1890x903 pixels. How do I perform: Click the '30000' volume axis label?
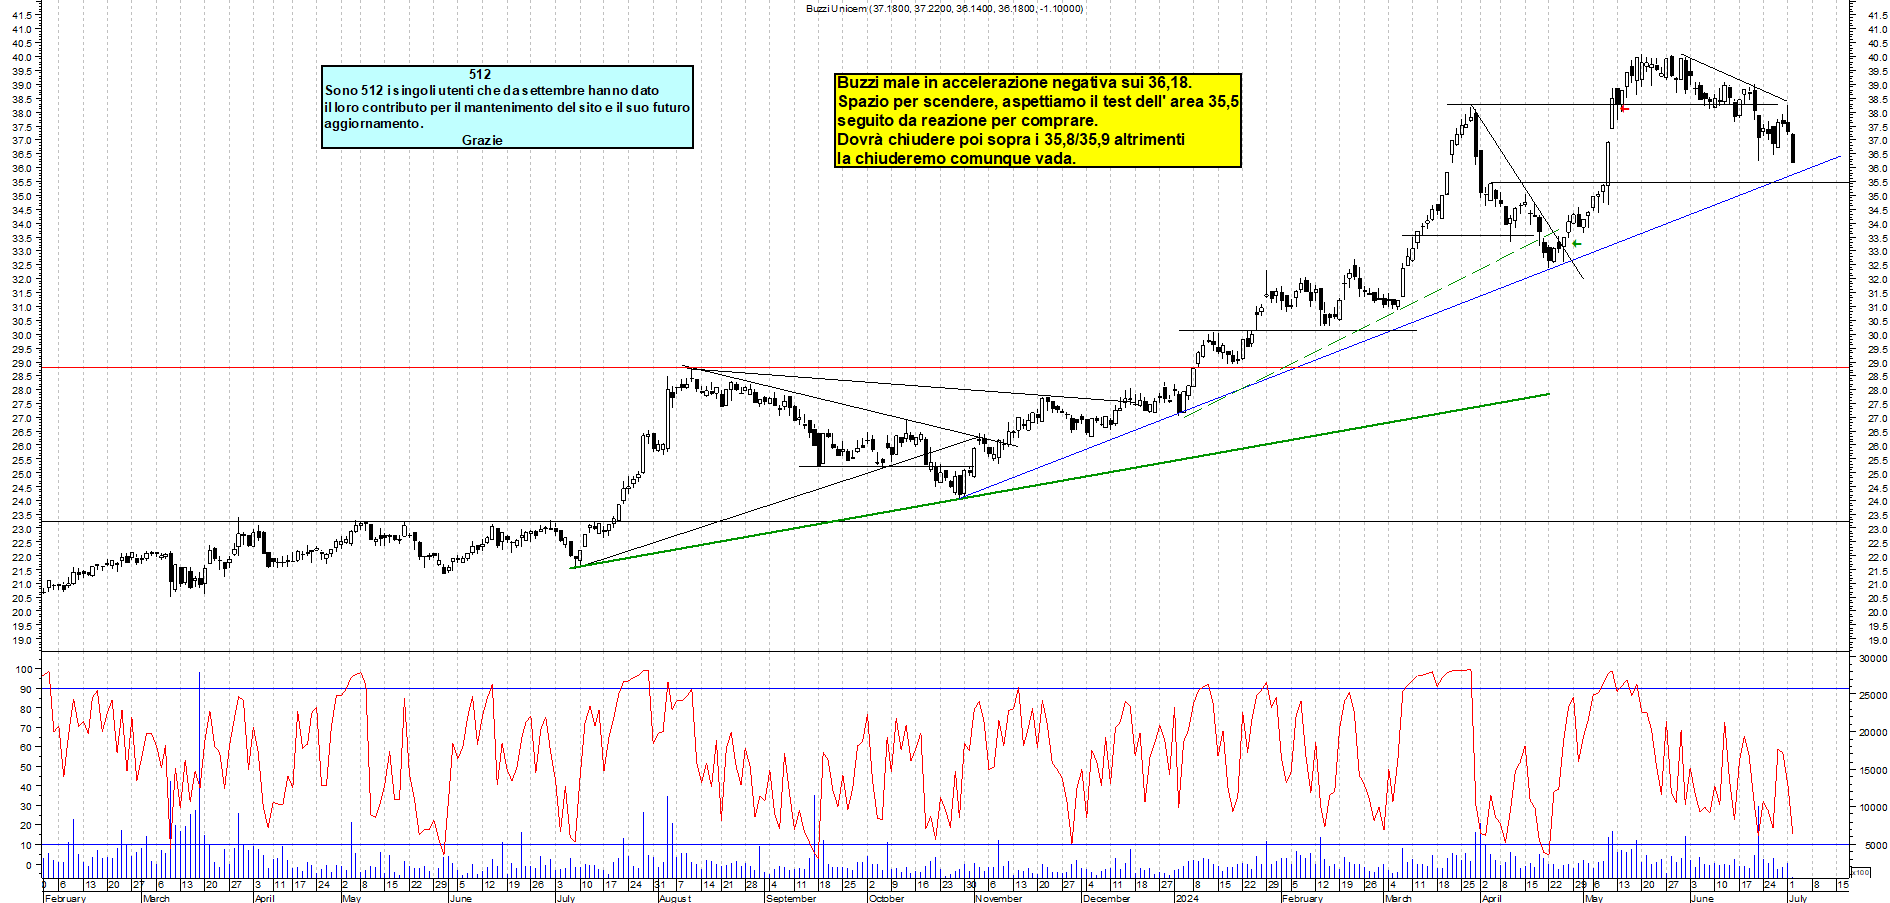pyautogui.click(x=1872, y=659)
